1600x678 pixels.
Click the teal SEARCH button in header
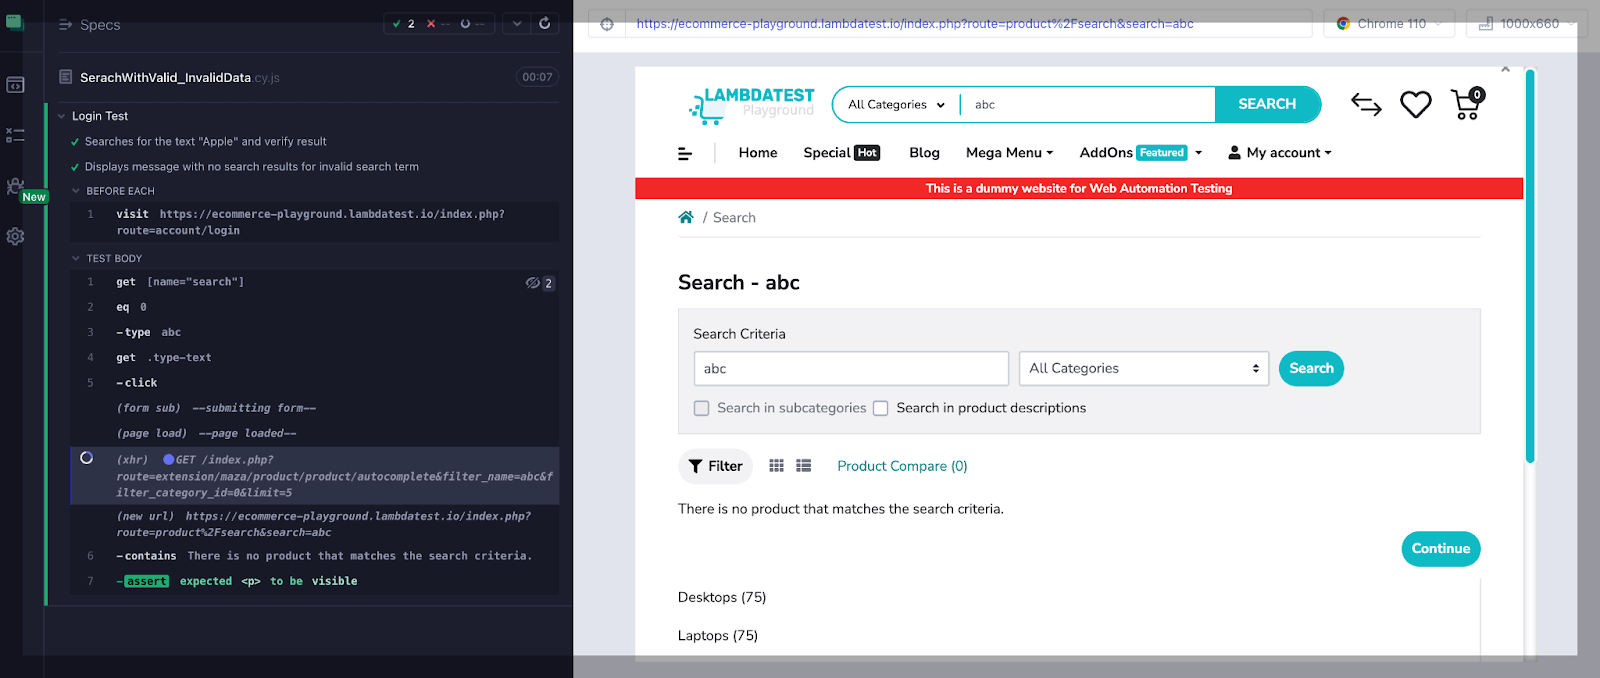[1267, 104]
